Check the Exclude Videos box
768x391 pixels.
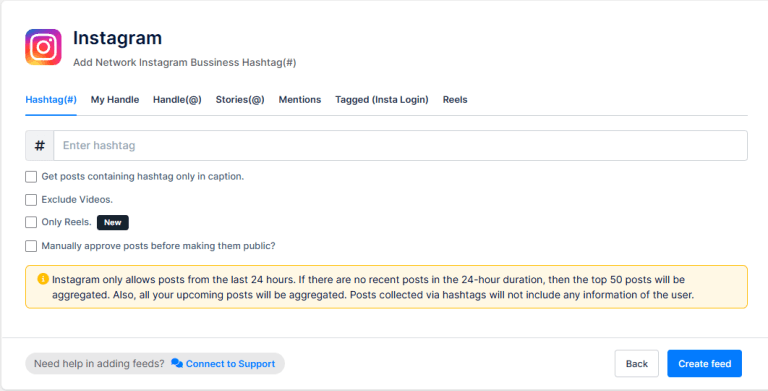[31, 199]
